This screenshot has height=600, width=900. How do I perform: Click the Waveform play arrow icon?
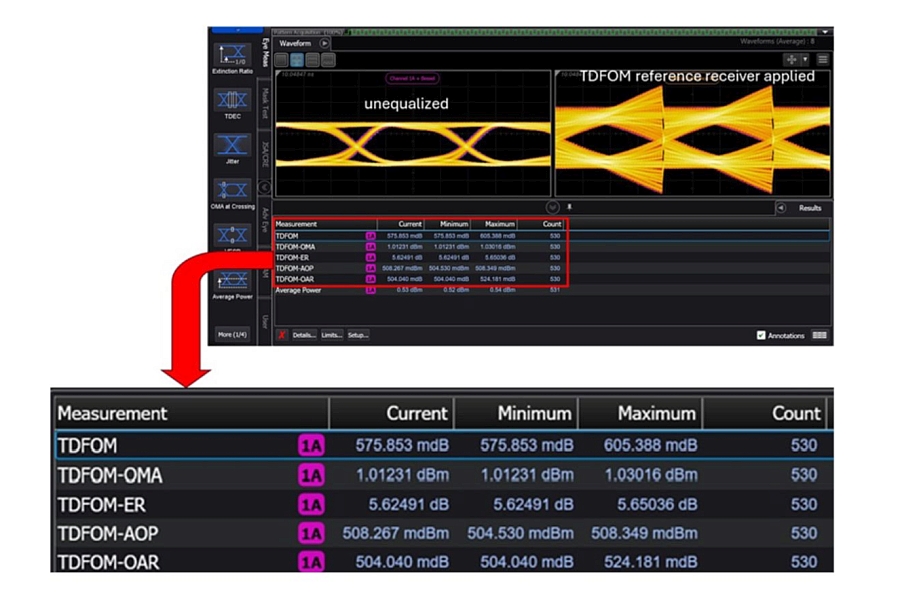pos(326,44)
